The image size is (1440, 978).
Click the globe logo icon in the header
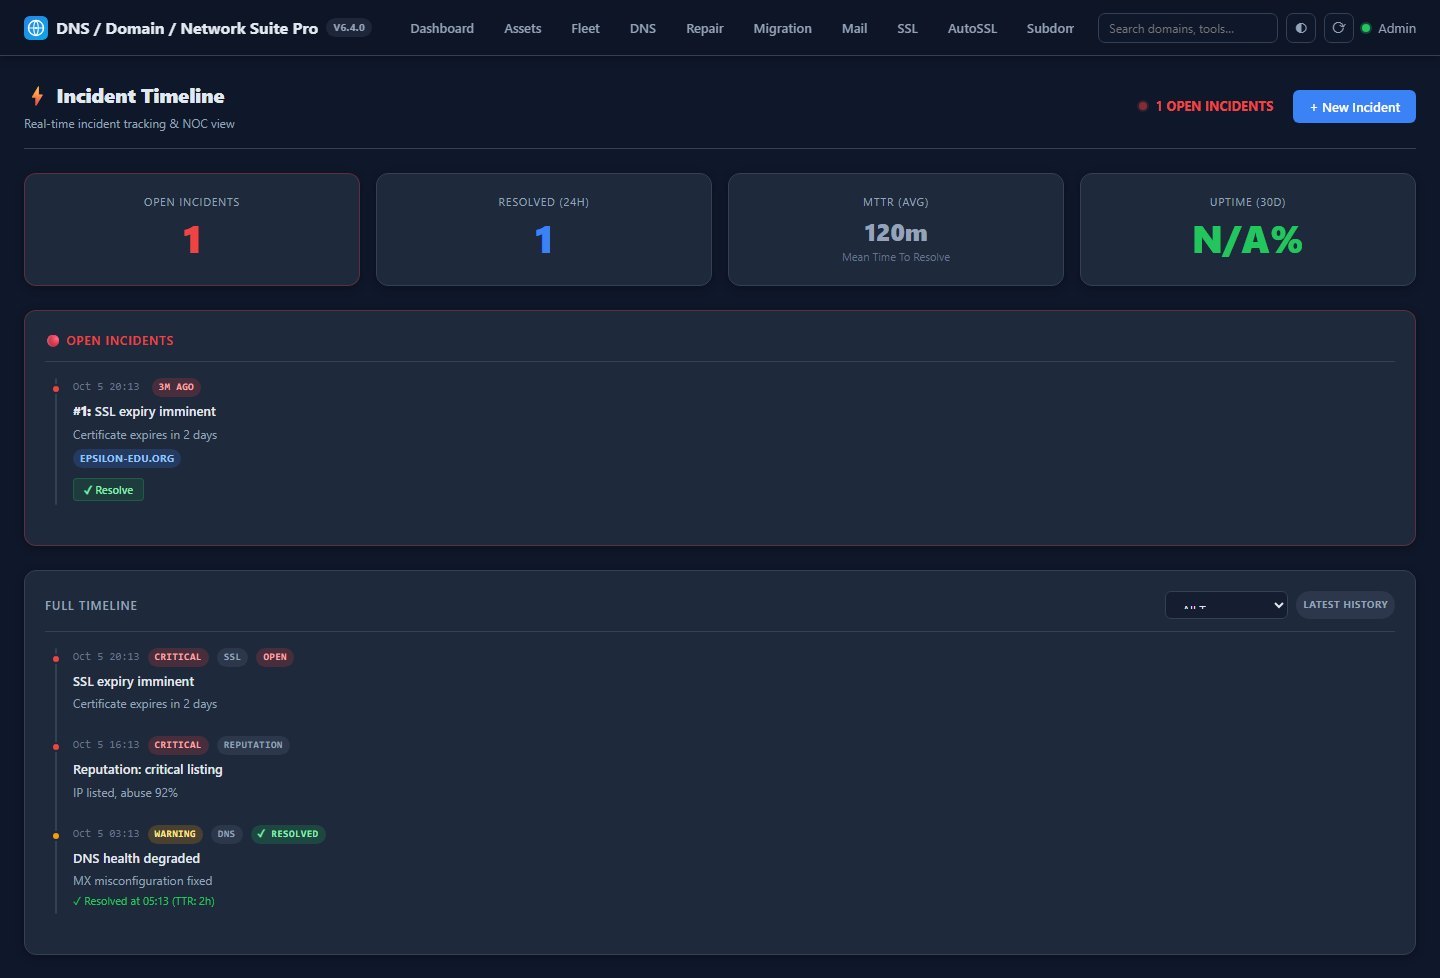click(x=36, y=28)
